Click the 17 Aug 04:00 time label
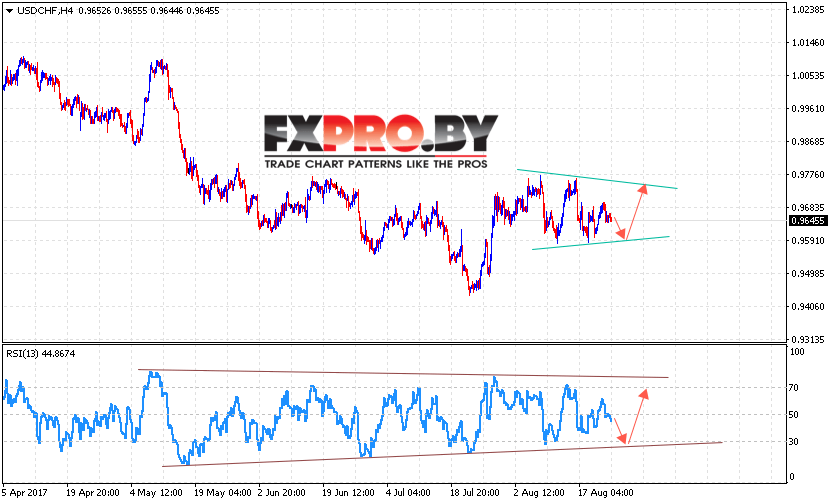The image size is (829, 504). pyautogui.click(x=605, y=493)
